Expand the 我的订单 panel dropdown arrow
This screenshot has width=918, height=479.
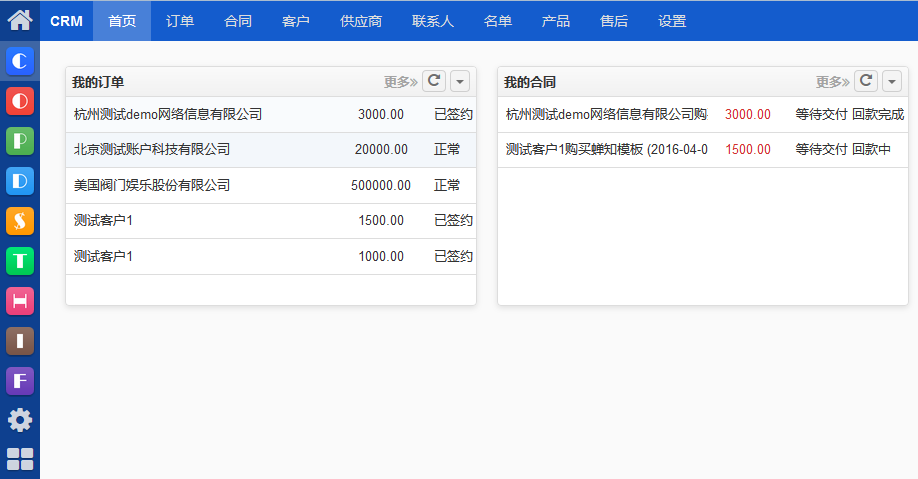[x=459, y=81]
